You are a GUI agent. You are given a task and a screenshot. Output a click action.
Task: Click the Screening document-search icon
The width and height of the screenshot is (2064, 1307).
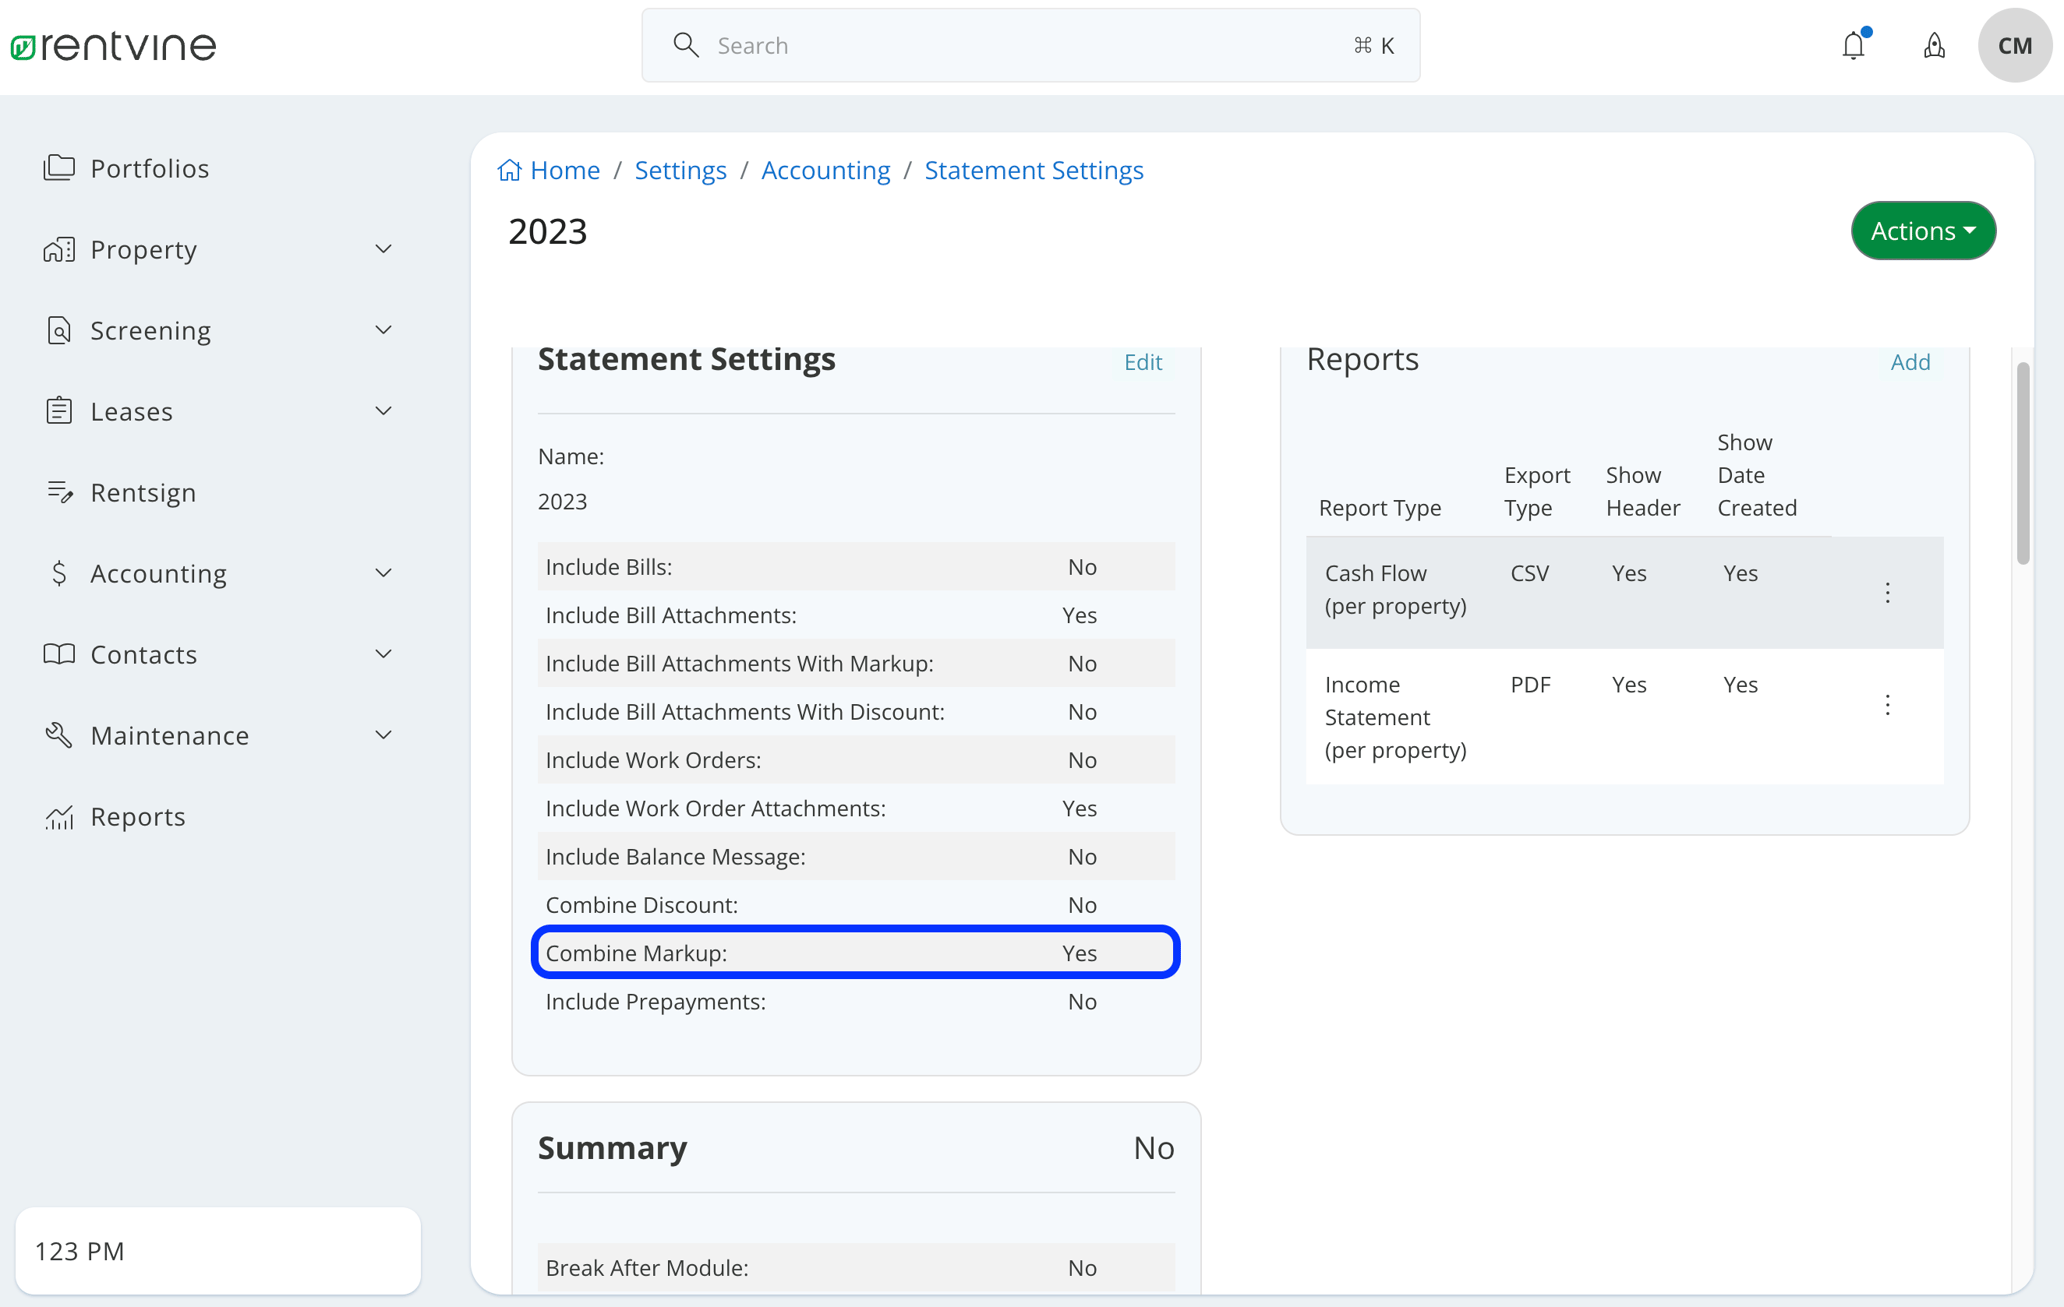click(x=60, y=330)
